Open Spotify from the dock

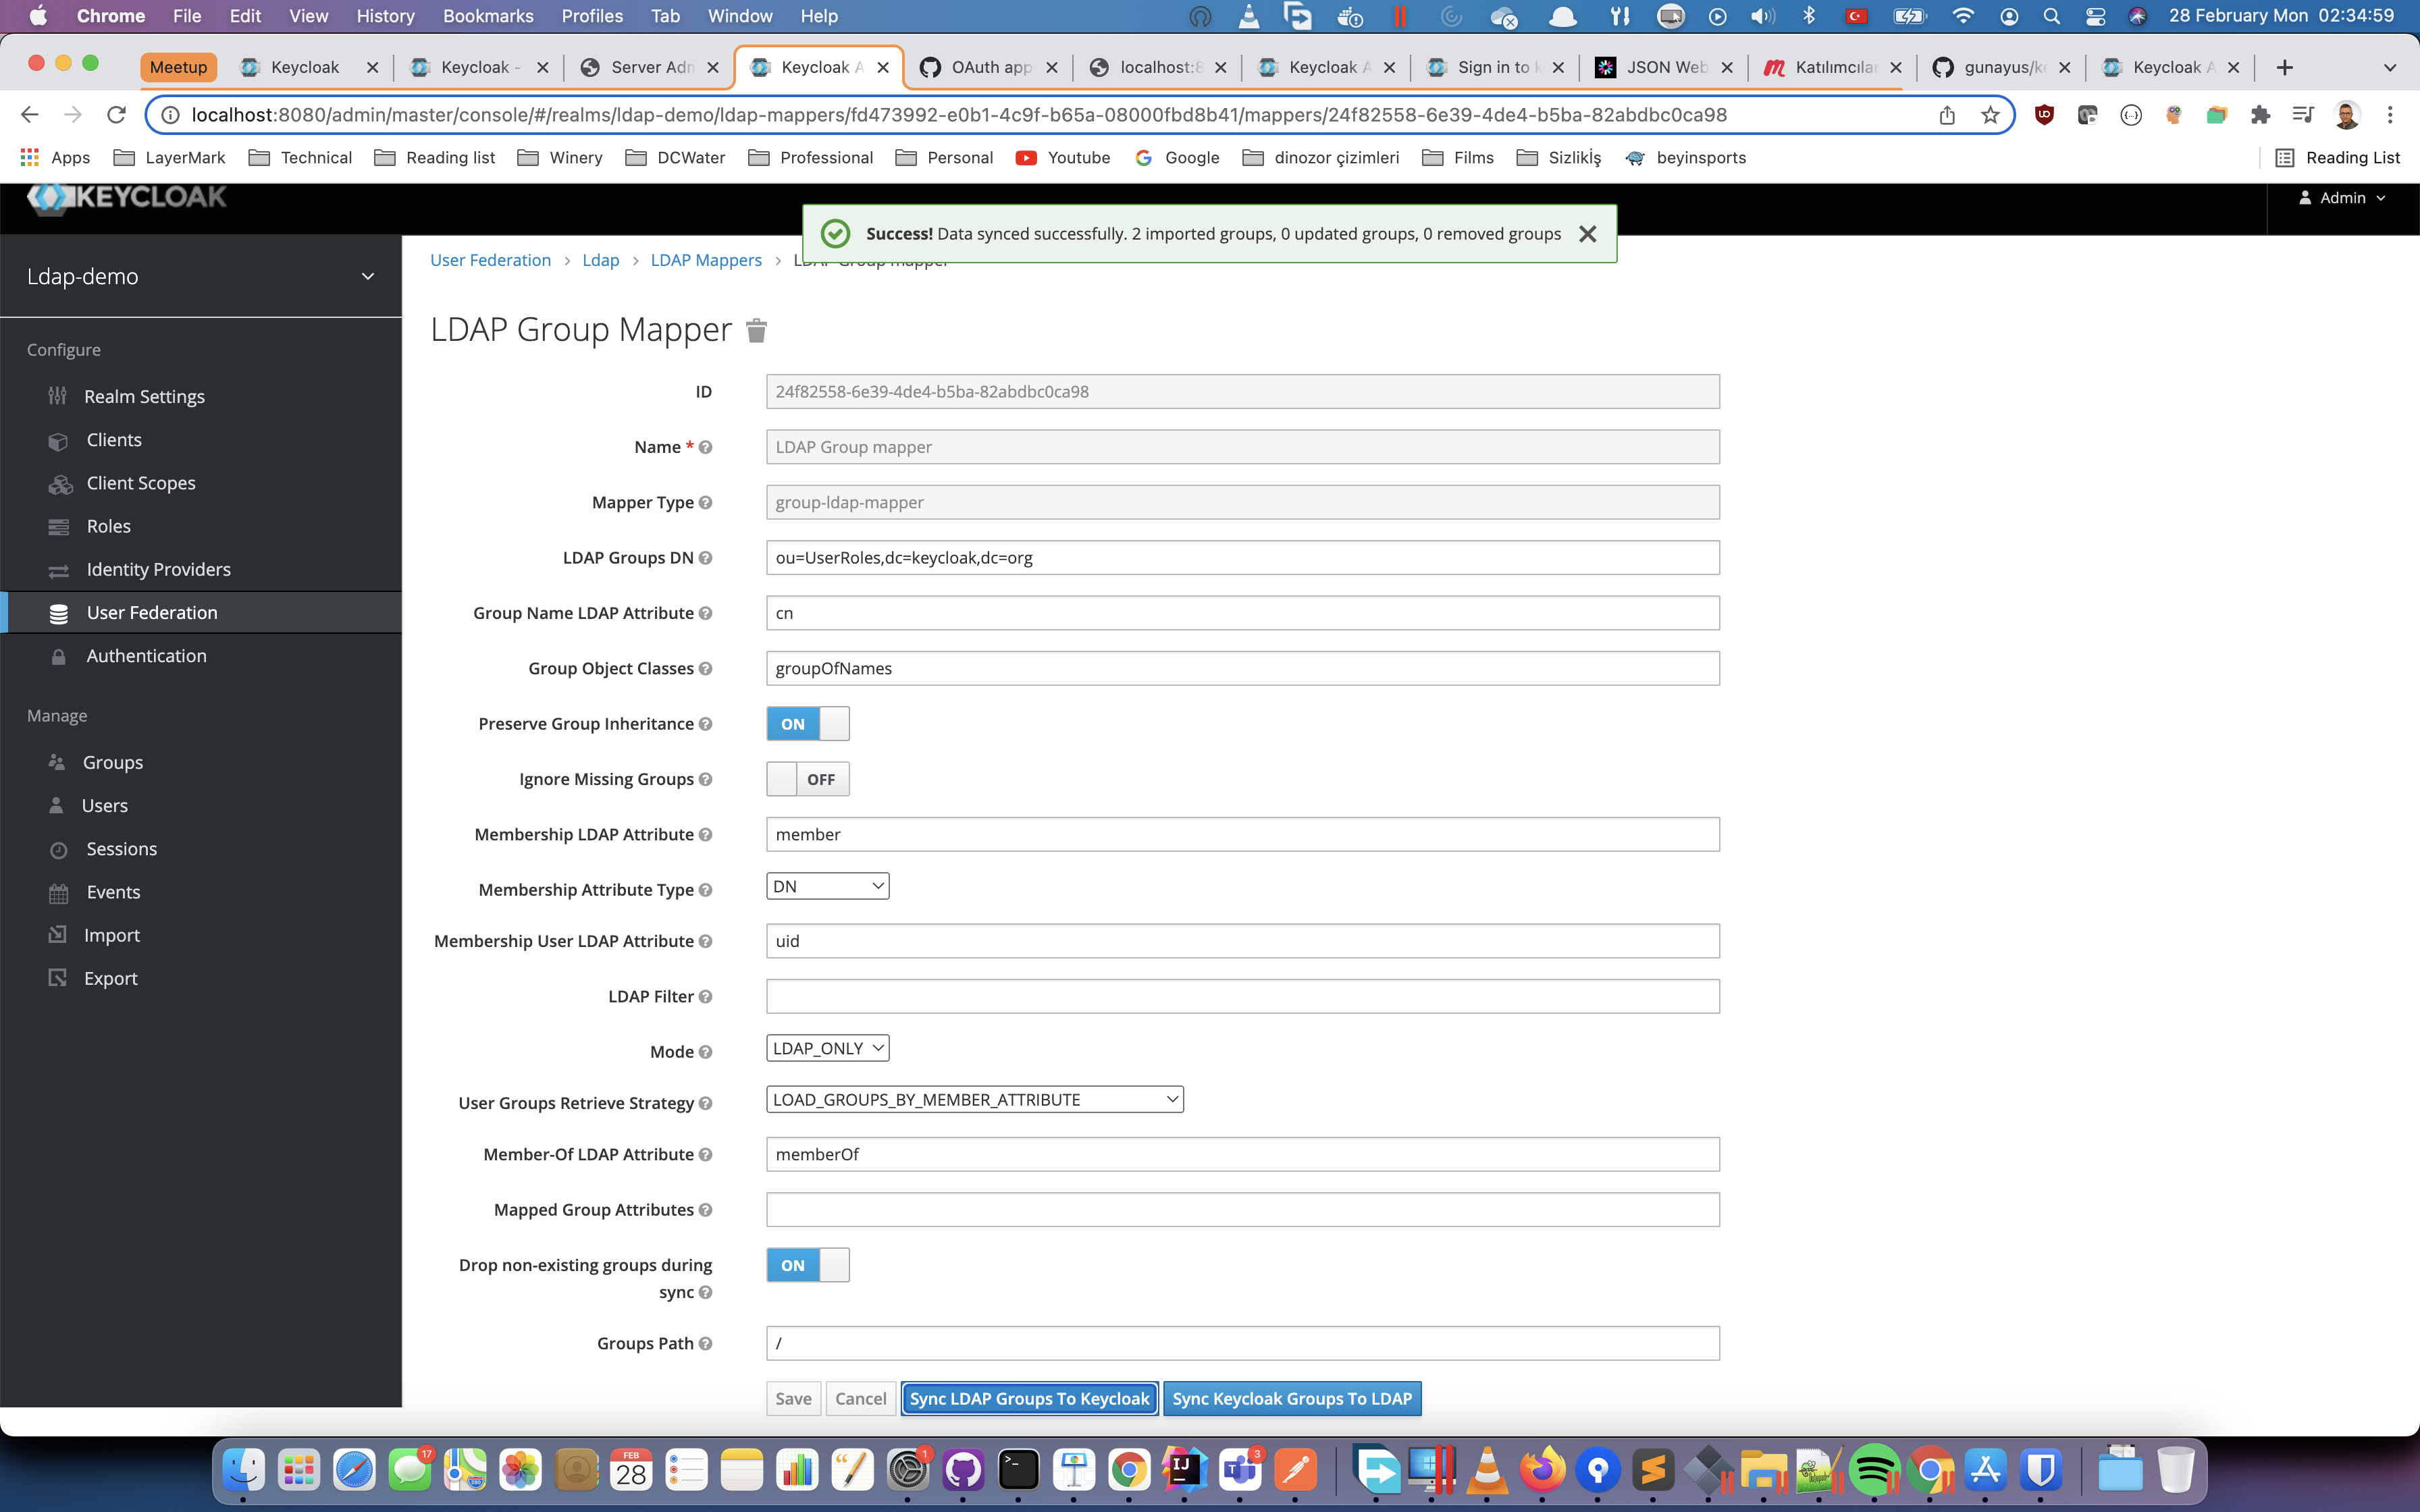(1874, 1470)
